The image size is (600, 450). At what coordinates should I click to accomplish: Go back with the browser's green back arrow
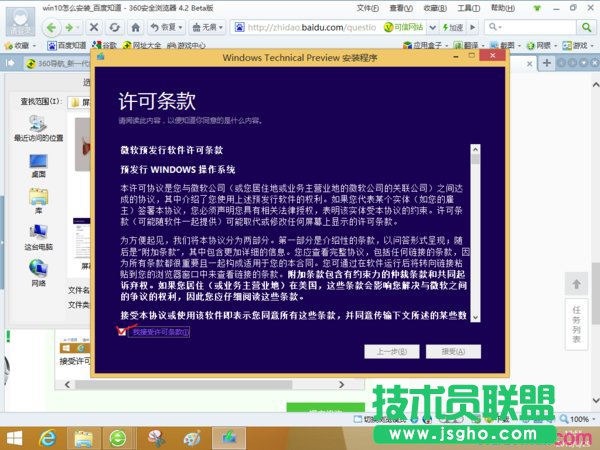point(52,28)
